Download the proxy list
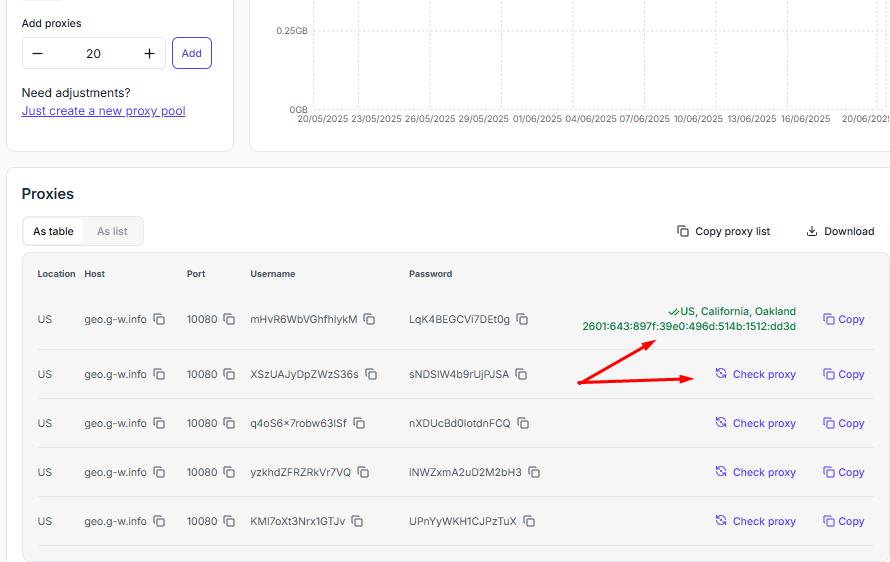890x562 pixels. [841, 231]
